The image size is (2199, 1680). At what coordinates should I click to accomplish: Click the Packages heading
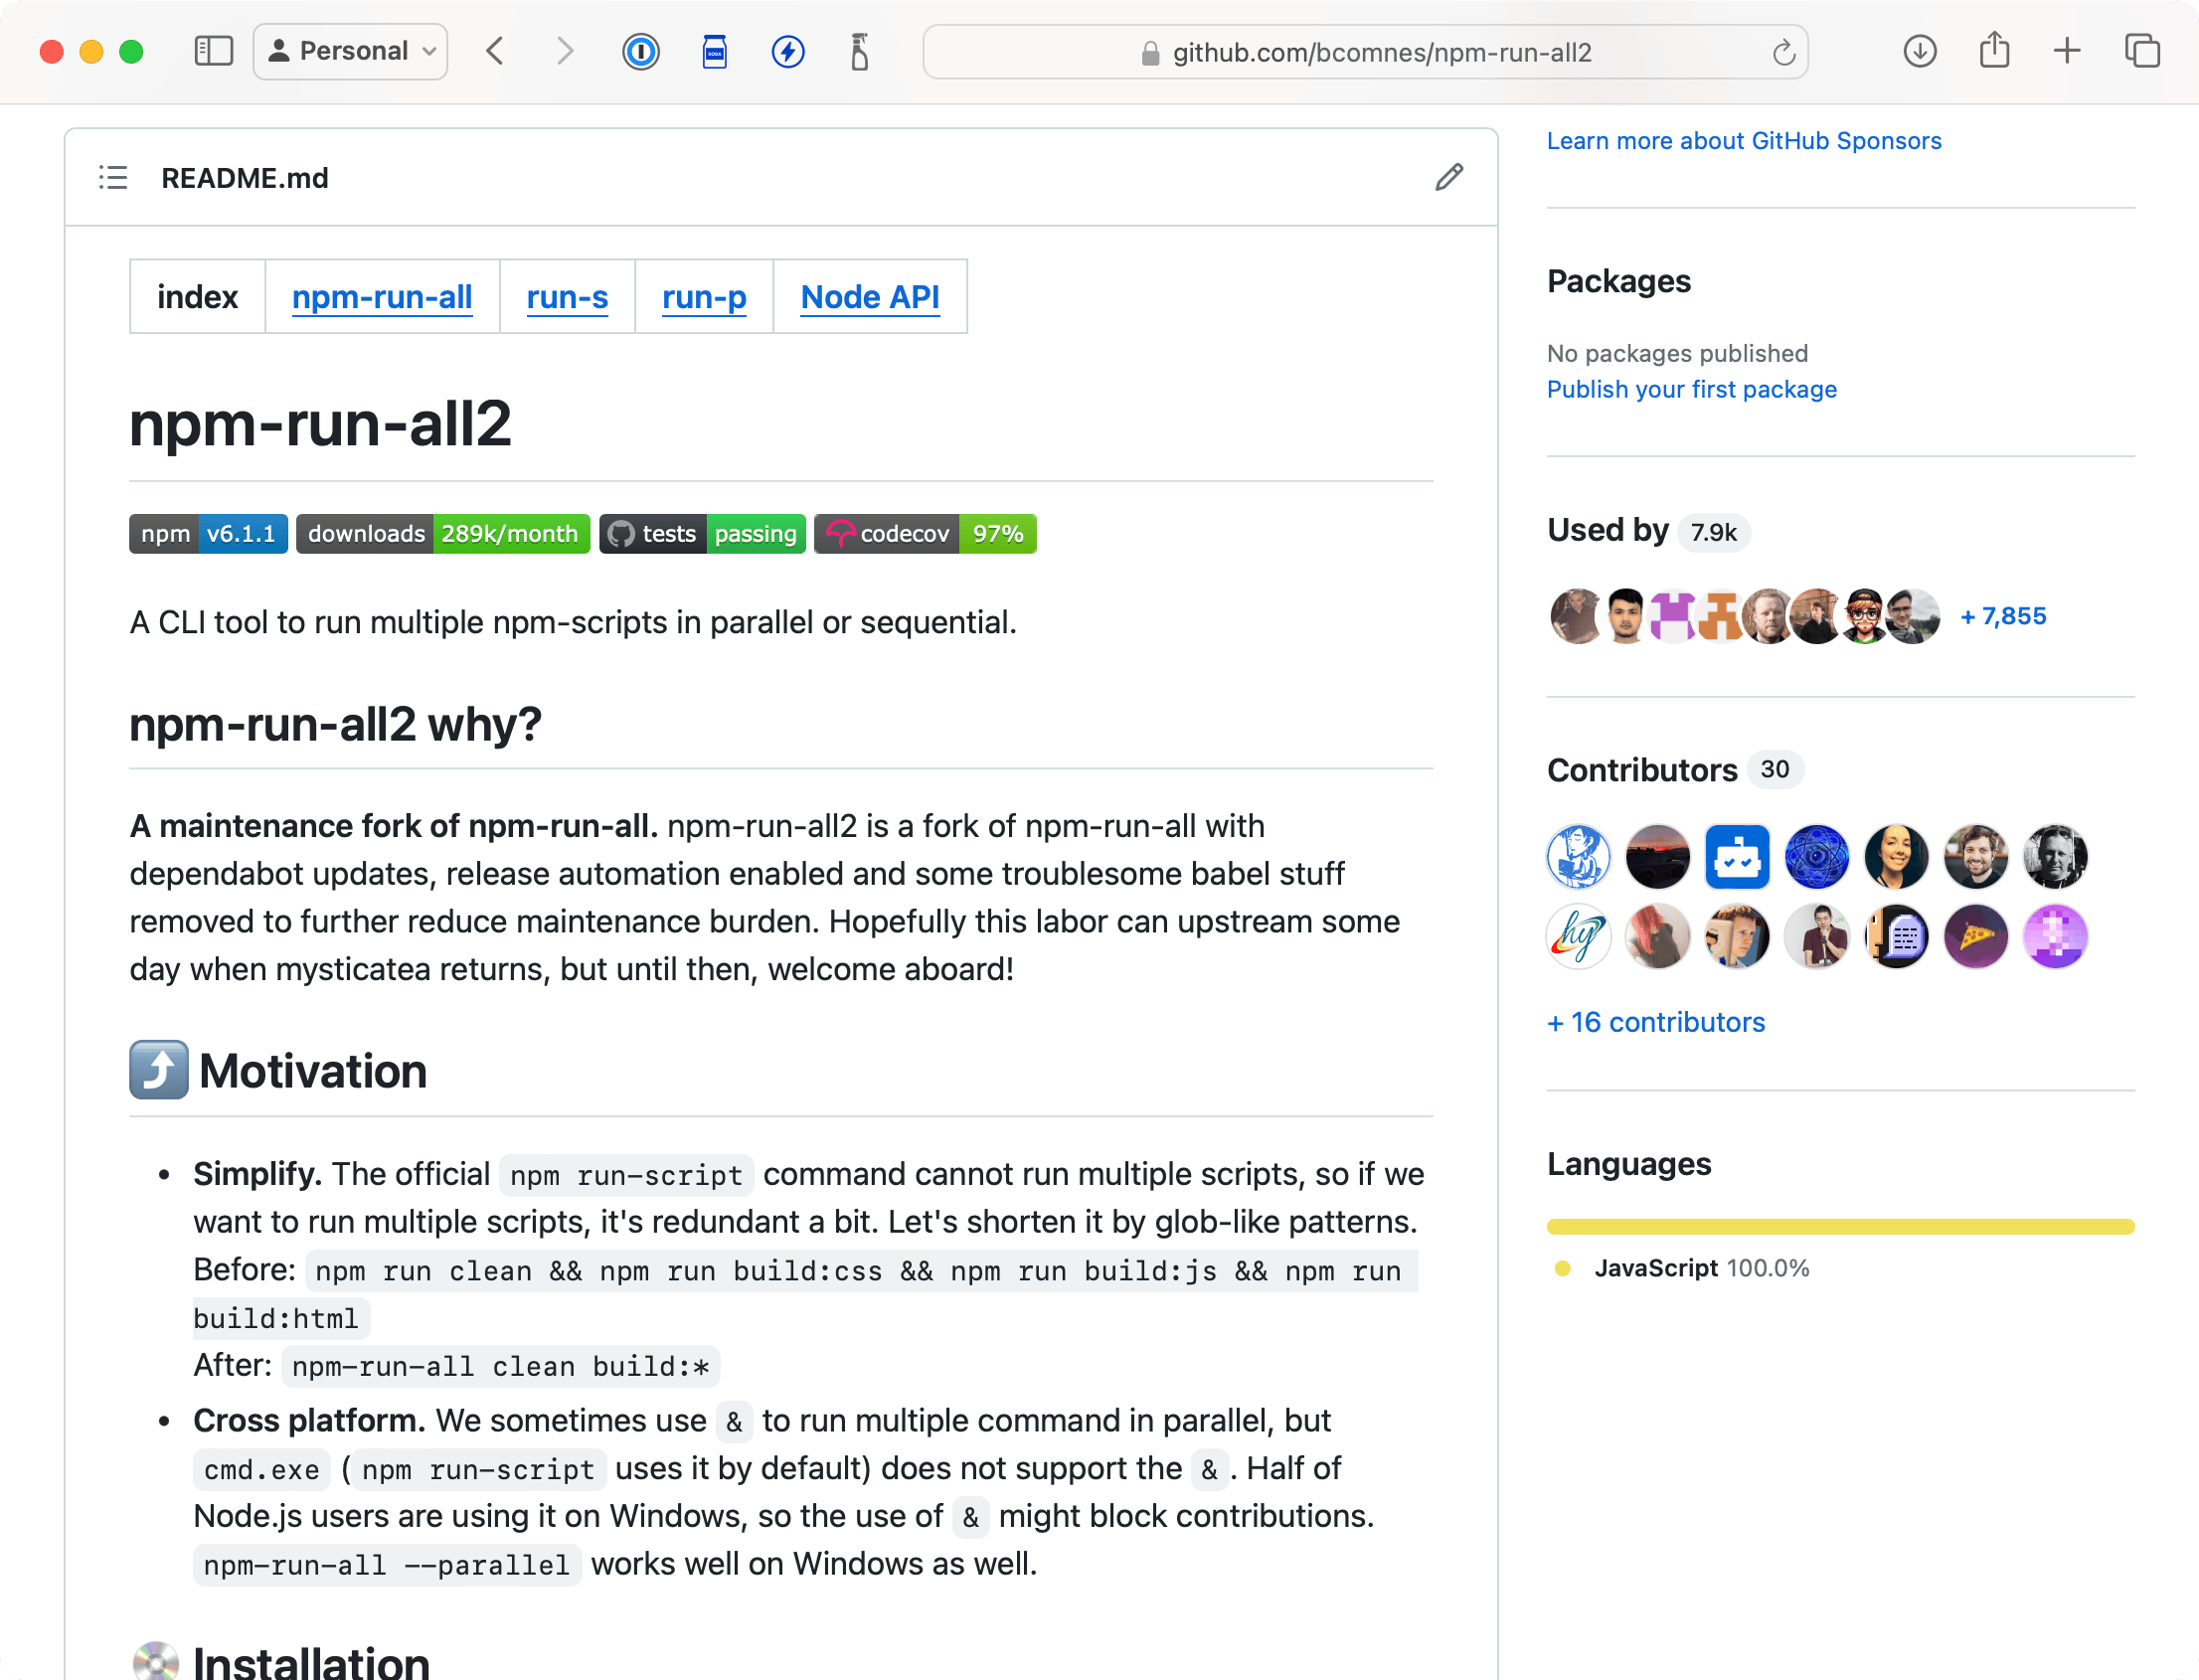tap(1618, 282)
